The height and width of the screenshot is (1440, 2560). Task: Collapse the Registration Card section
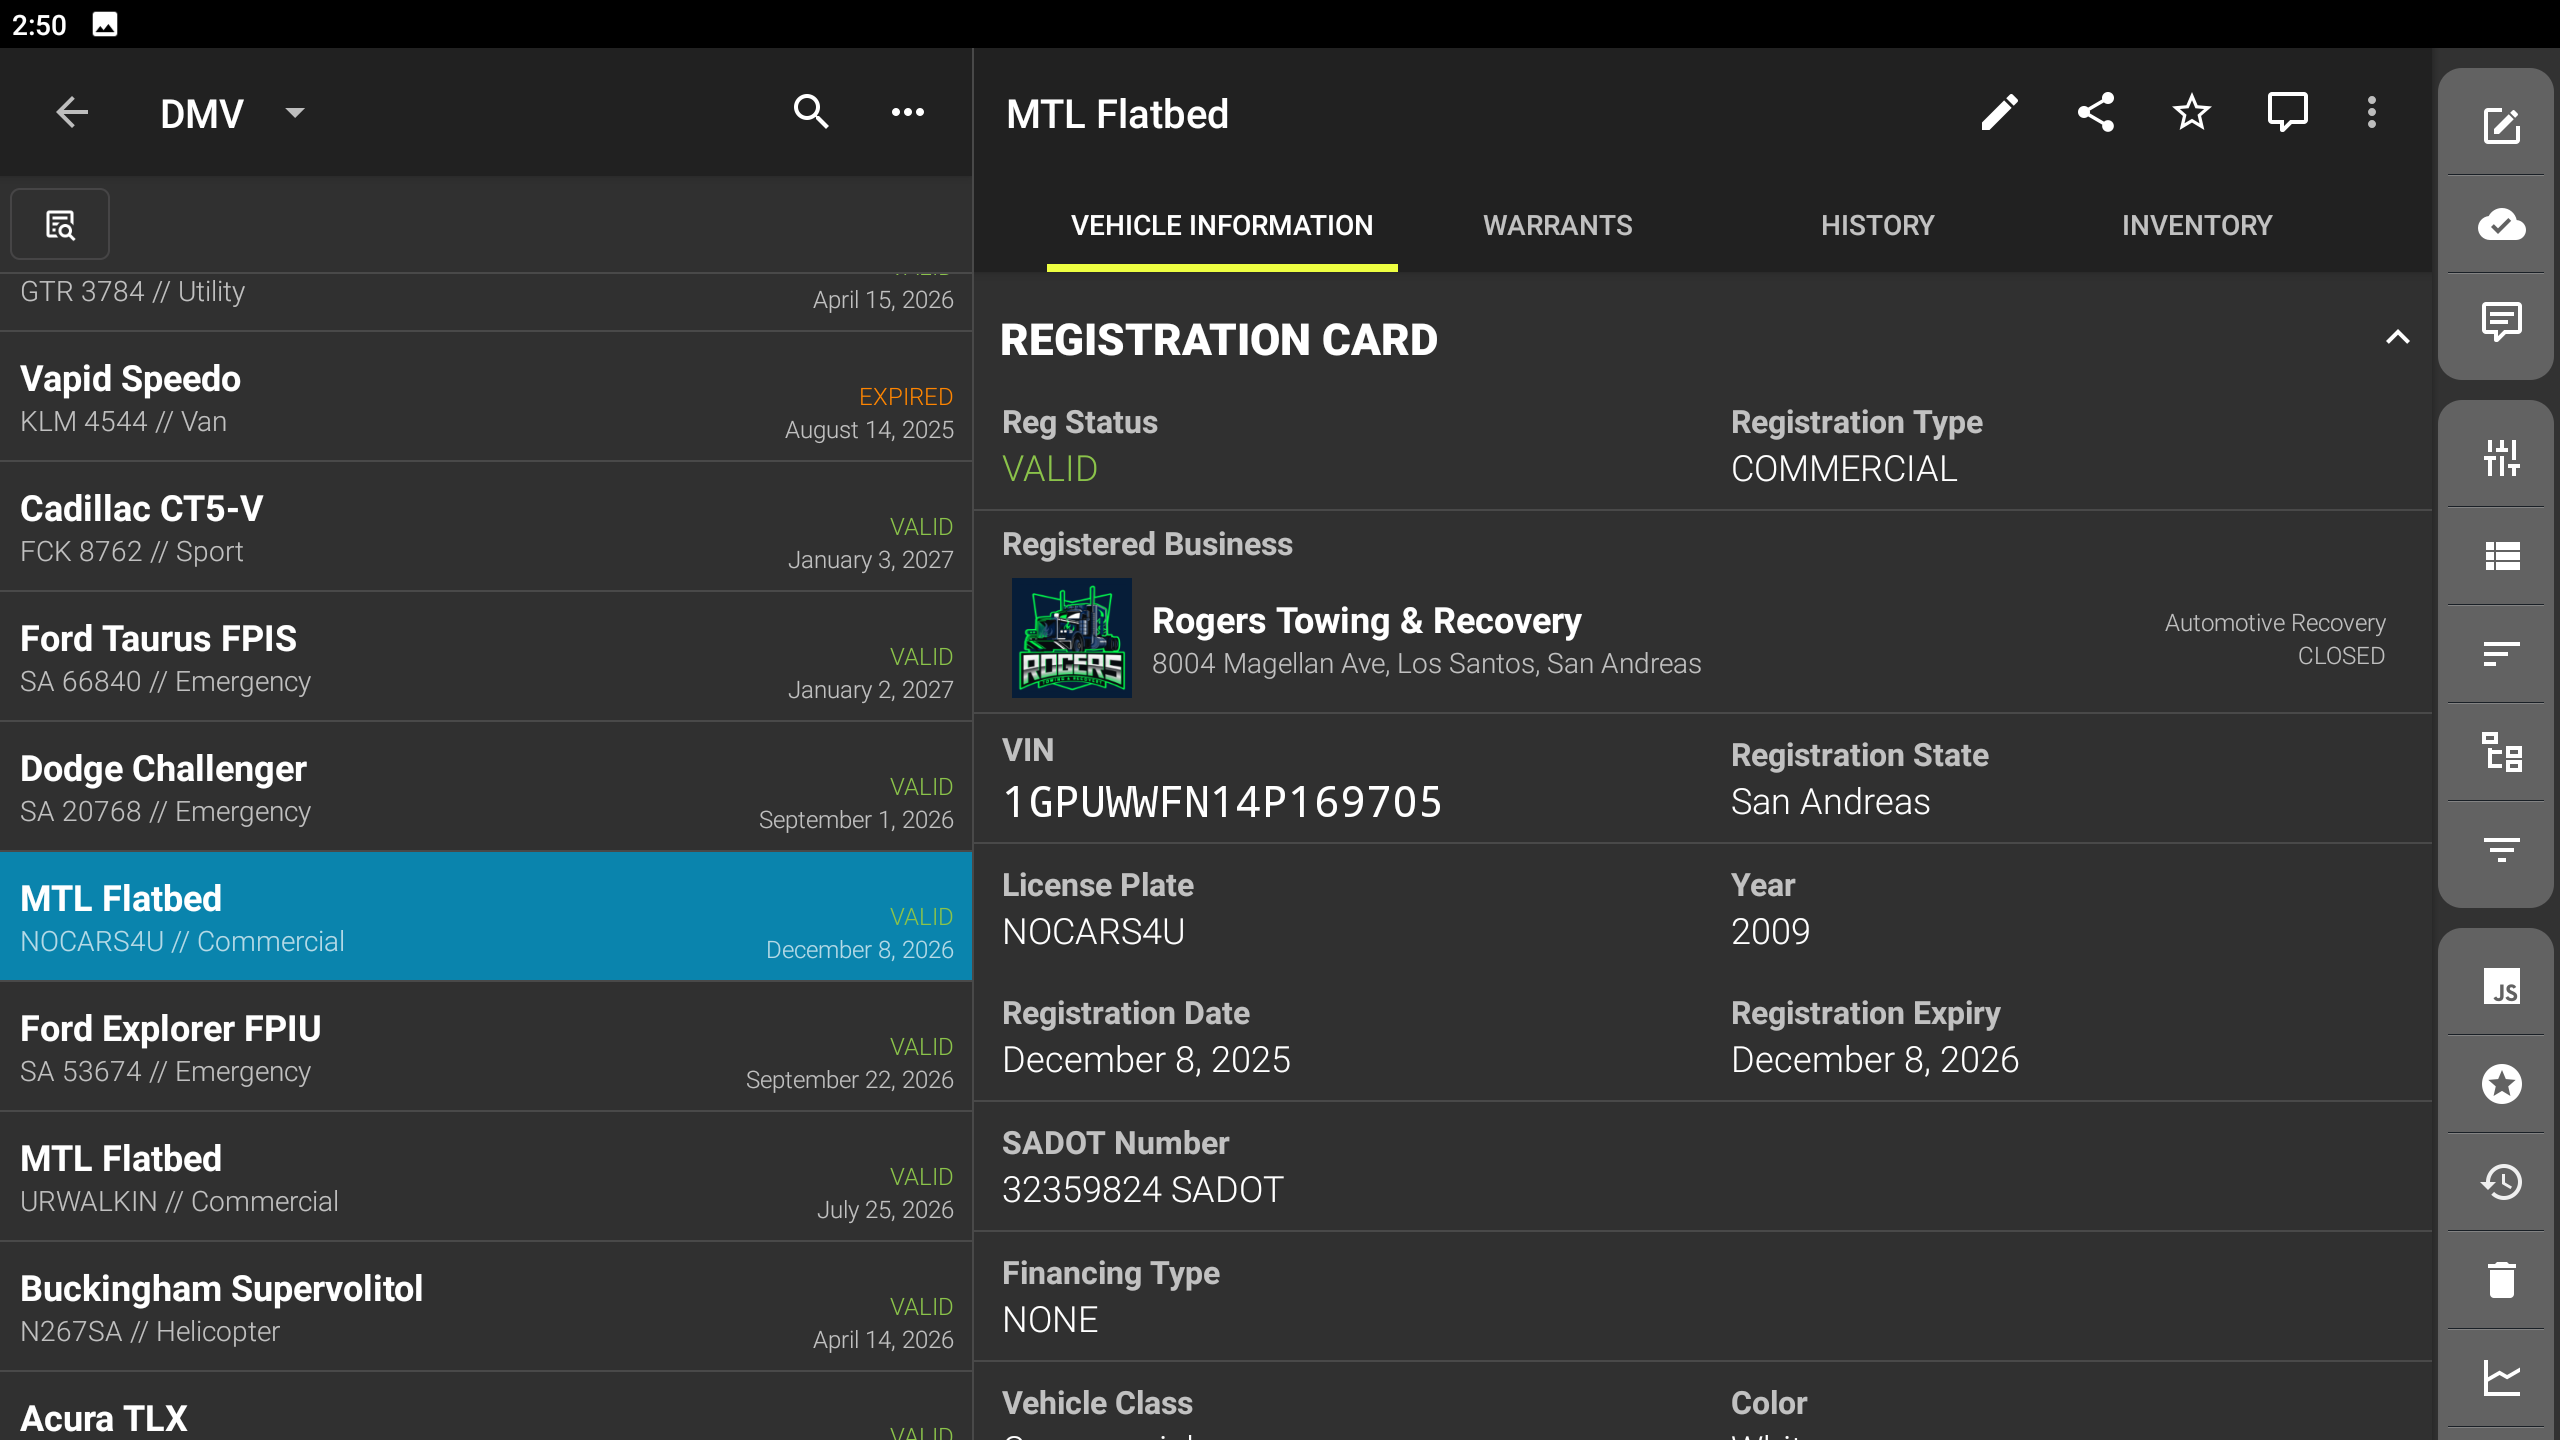click(2397, 338)
